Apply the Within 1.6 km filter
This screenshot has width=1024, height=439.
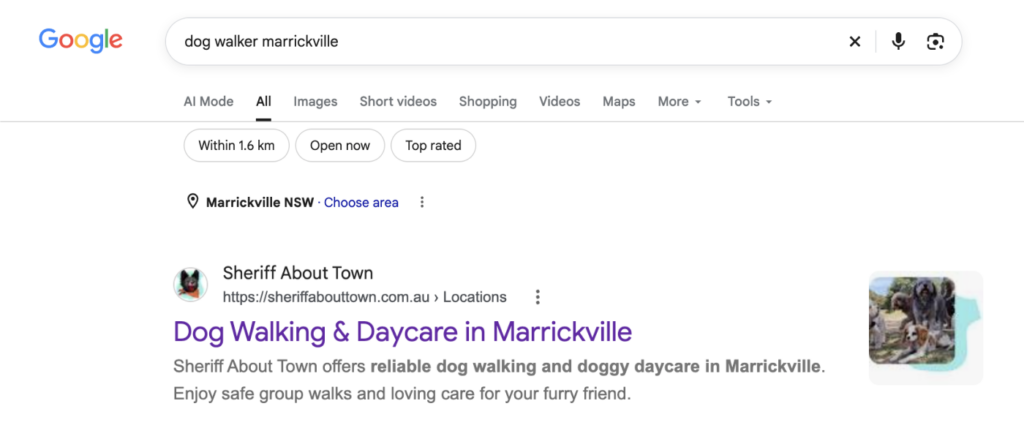click(x=236, y=145)
